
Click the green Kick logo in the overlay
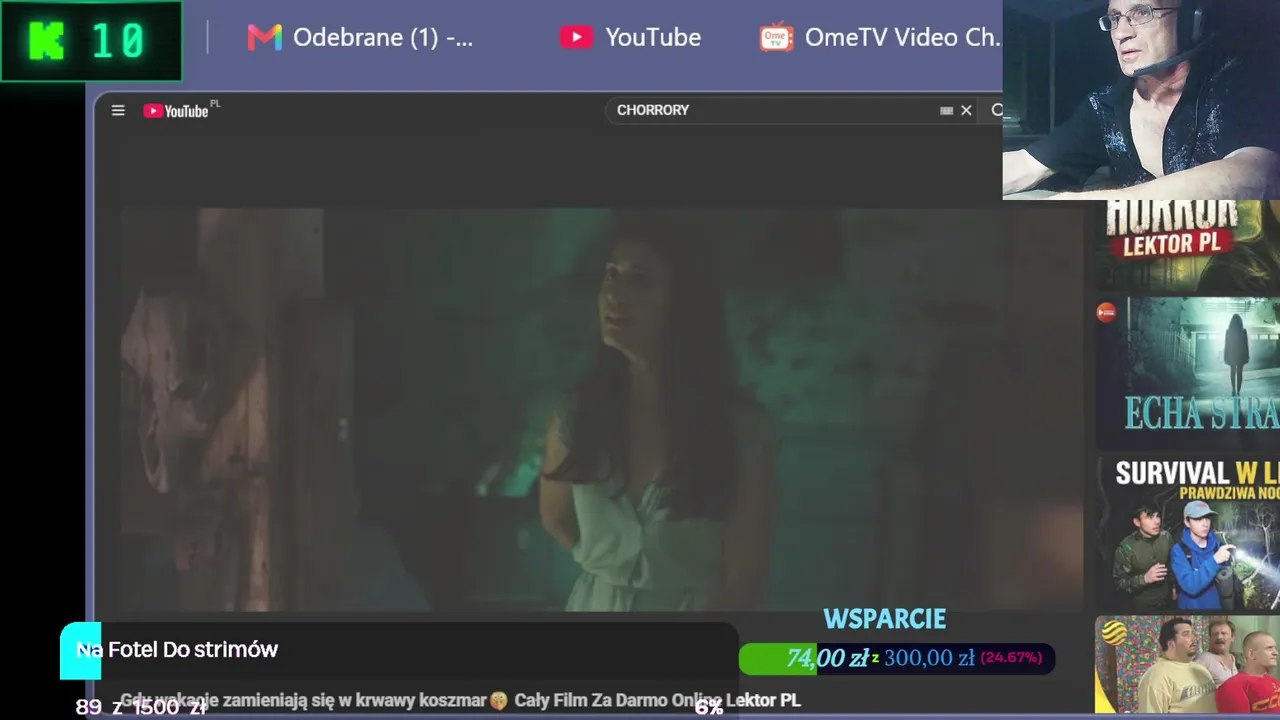[46, 41]
